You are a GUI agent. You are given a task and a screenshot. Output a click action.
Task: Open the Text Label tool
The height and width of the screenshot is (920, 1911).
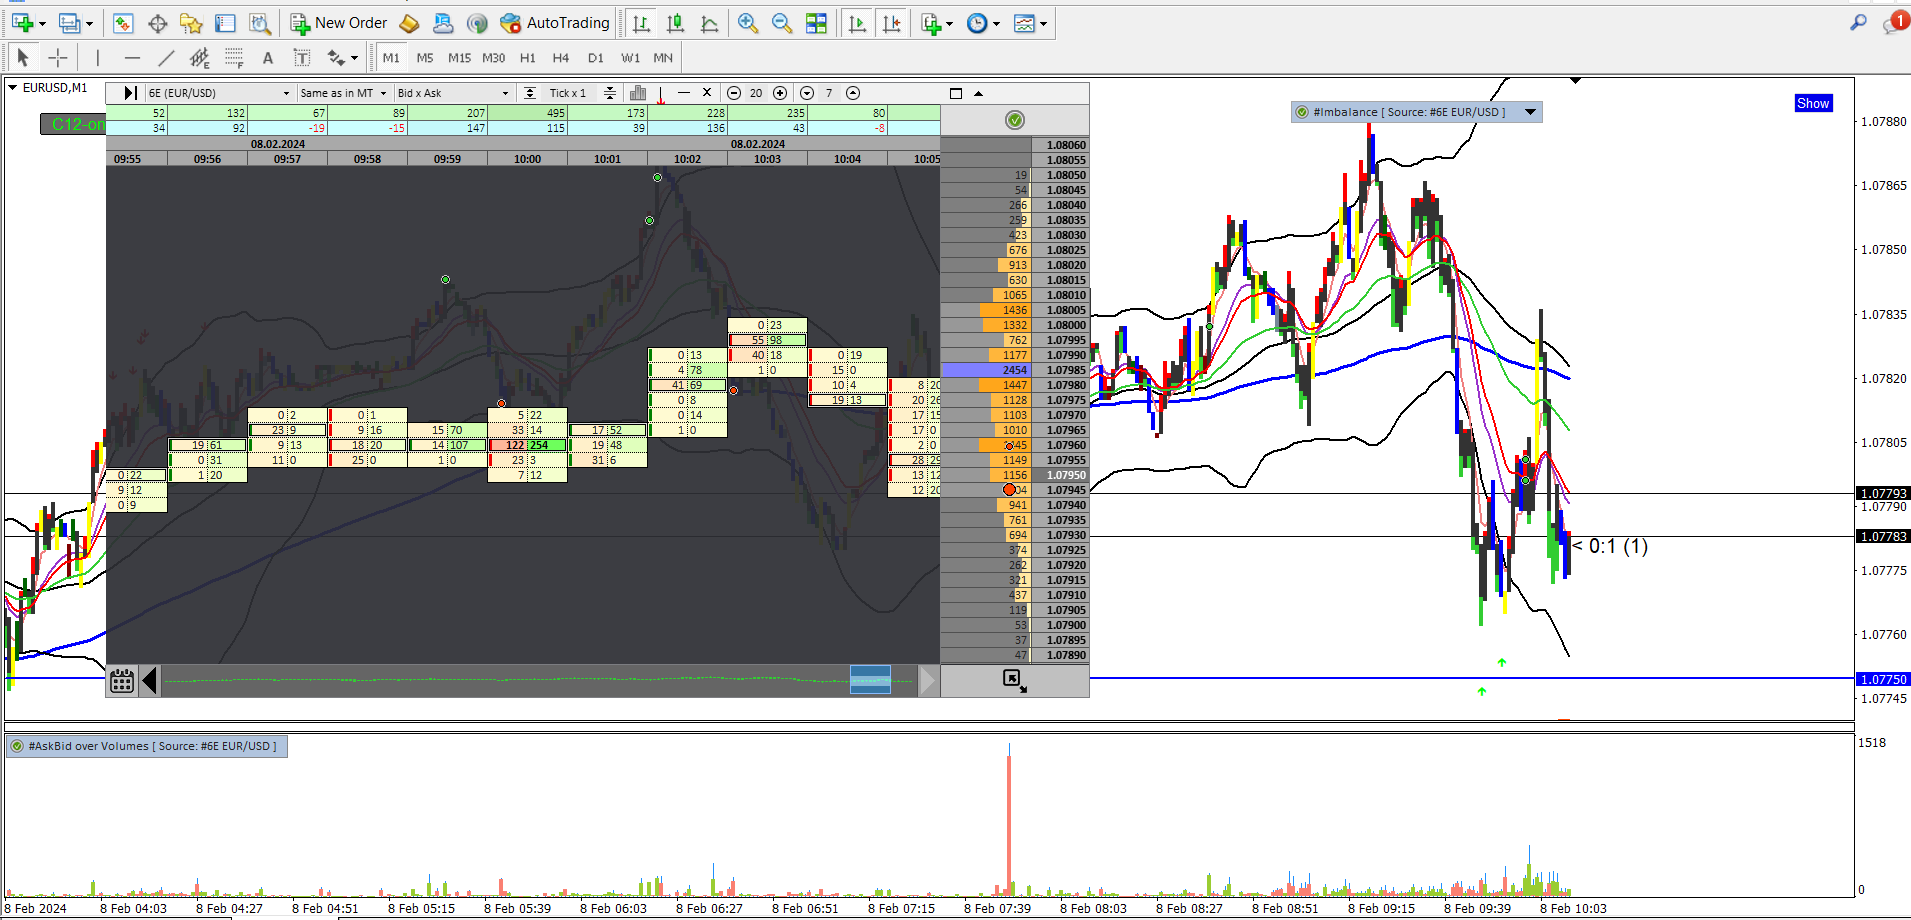tap(301, 58)
